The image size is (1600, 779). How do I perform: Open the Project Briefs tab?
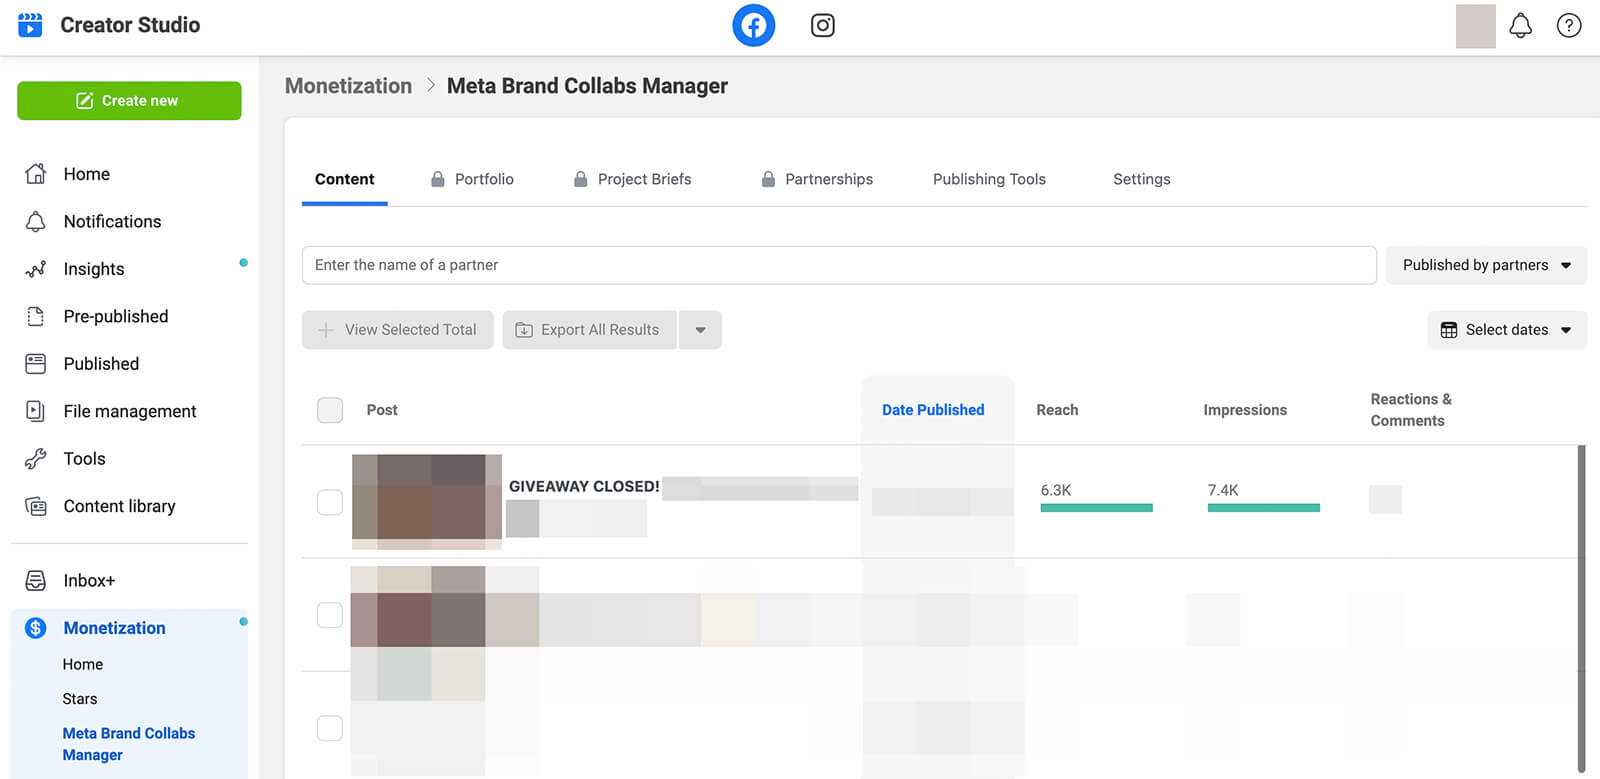[632, 179]
